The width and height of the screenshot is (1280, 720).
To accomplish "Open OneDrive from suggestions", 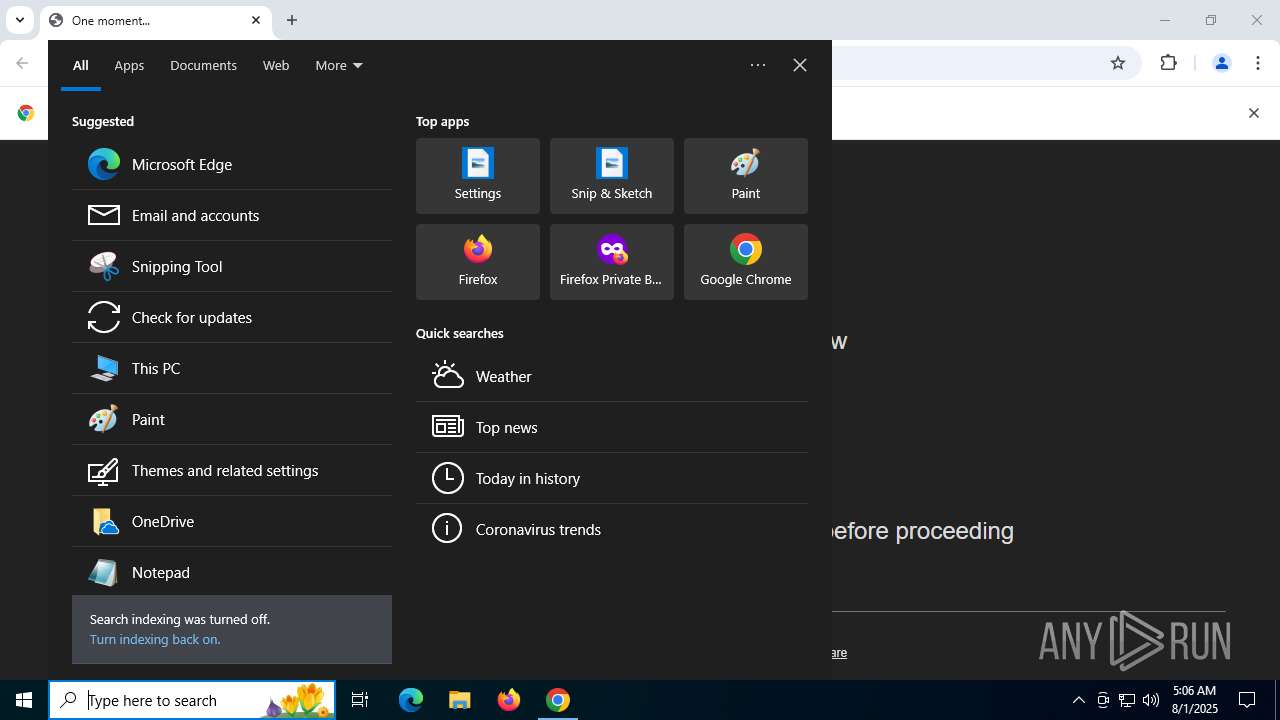I will click(x=232, y=521).
